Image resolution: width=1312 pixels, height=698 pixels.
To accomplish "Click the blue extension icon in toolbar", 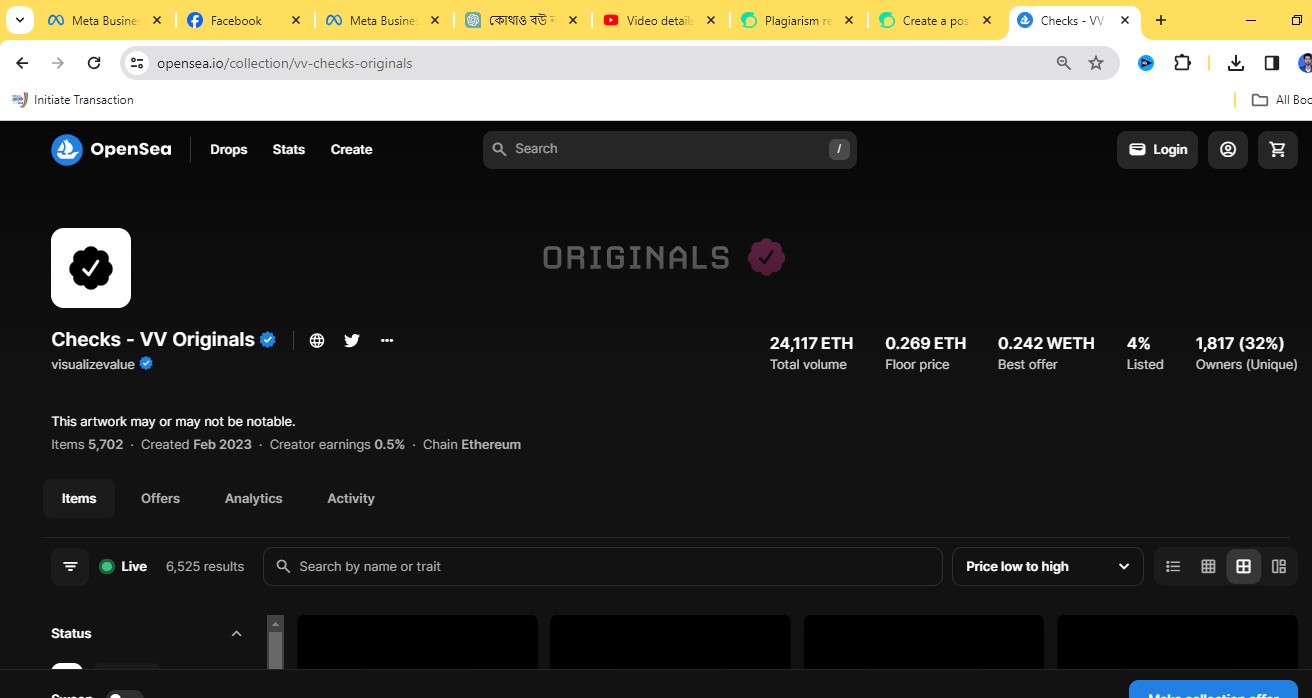I will [1146, 63].
